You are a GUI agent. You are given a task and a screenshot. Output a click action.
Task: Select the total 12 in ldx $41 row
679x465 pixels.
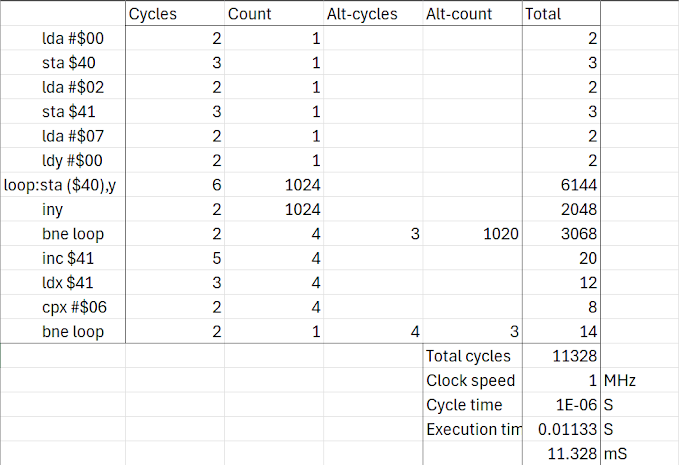pyautogui.click(x=561, y=283)
